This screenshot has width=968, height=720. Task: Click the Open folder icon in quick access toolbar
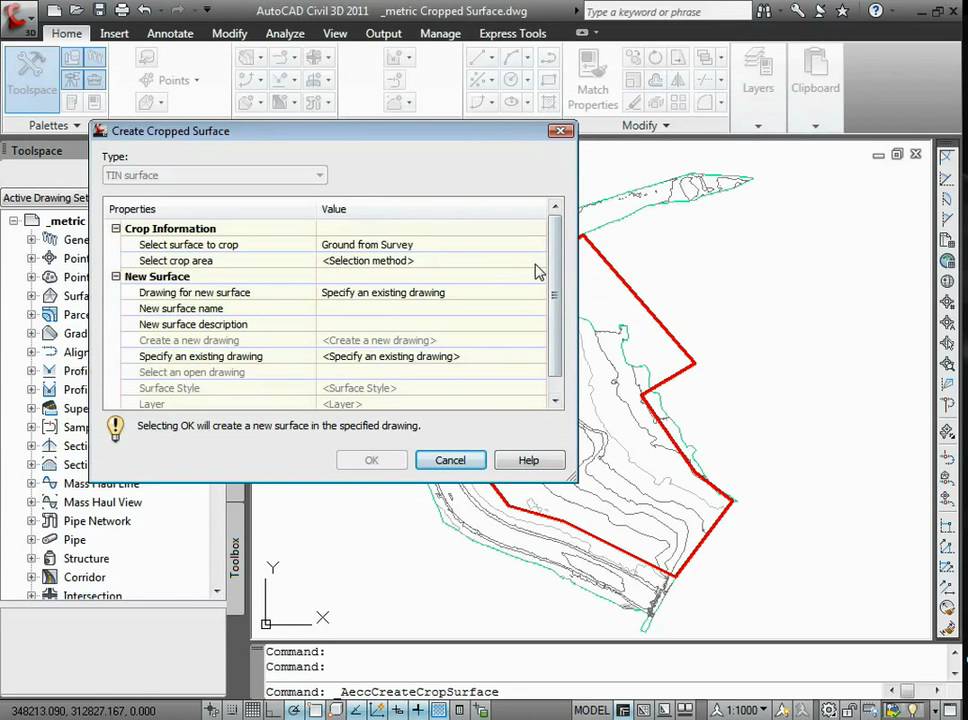[77, 10]
